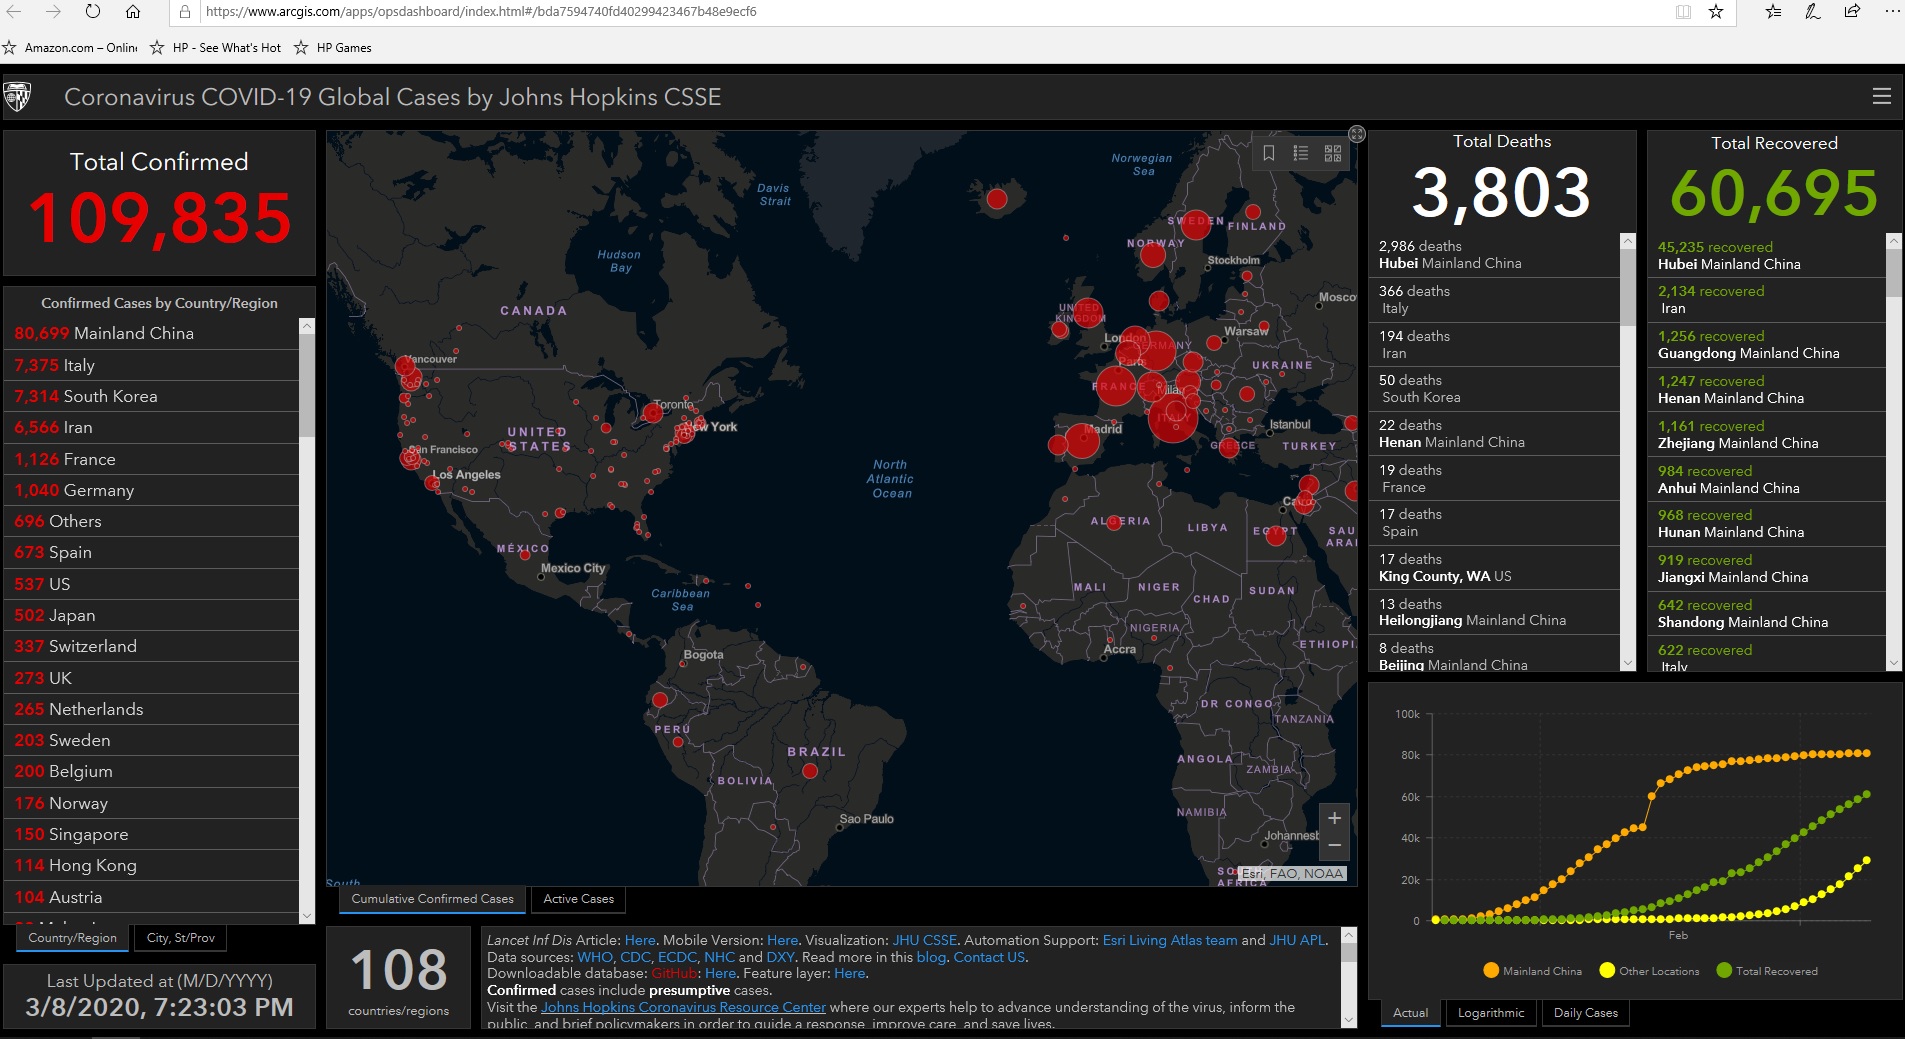Zoom out on the map with minus button
This screenshot has width=1905, height=1039.
pos(1334,846)
